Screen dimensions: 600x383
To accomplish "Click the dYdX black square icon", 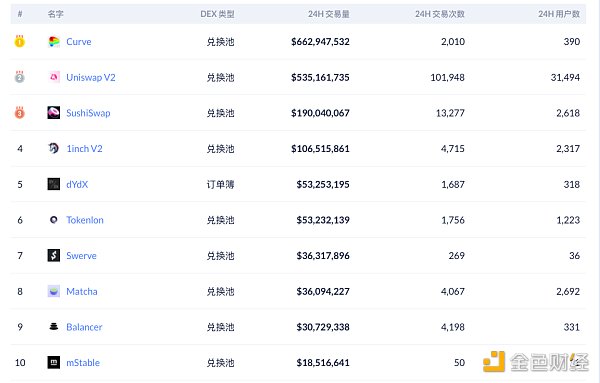I will (54, 184).
